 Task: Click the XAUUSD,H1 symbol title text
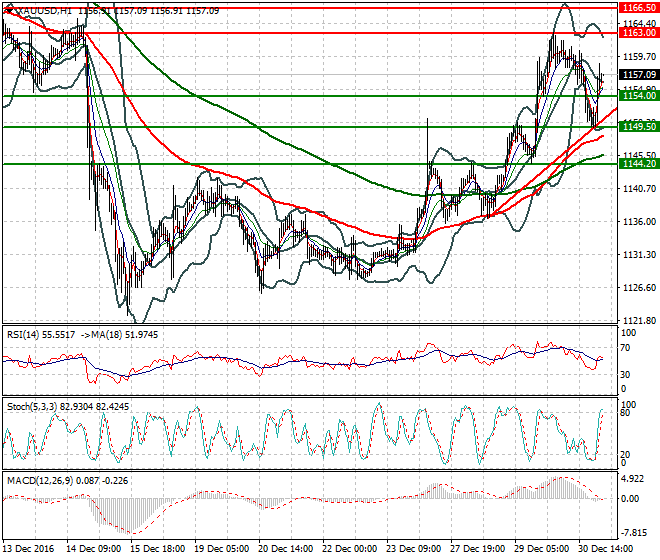click(x=43, y=11)
